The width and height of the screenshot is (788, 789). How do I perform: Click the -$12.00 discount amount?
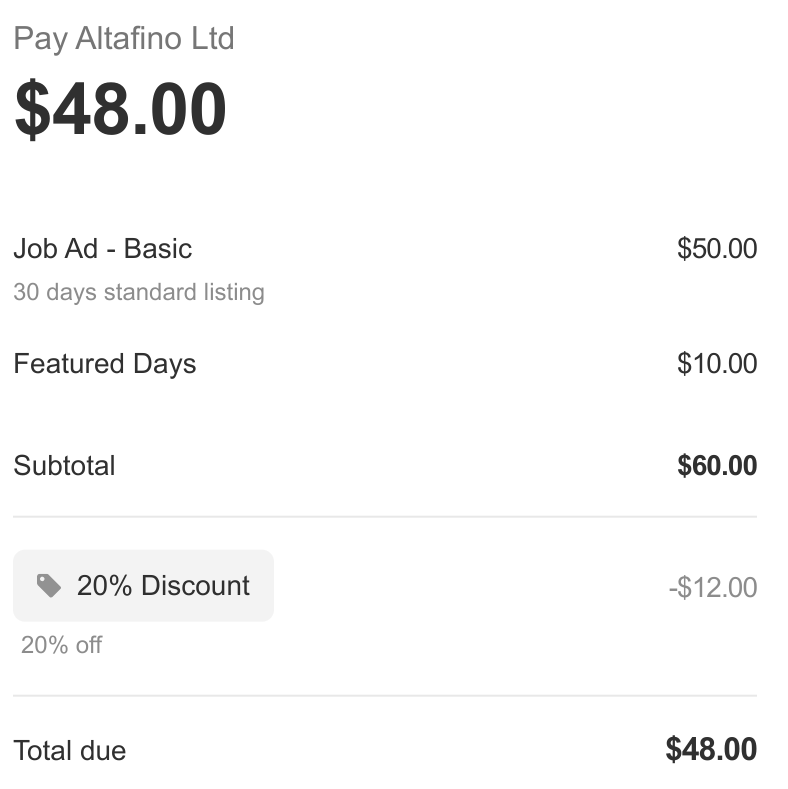pyautogui.click(x=712, y=587)
